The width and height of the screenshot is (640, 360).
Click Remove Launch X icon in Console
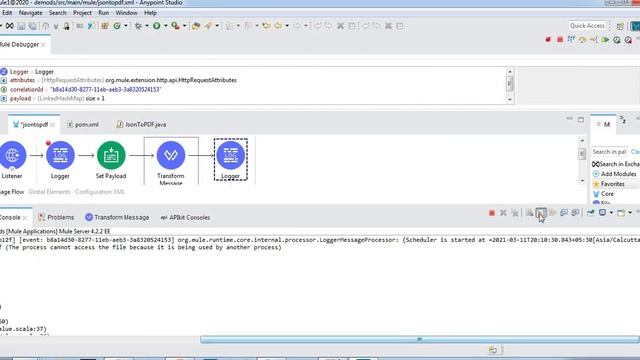503,213
